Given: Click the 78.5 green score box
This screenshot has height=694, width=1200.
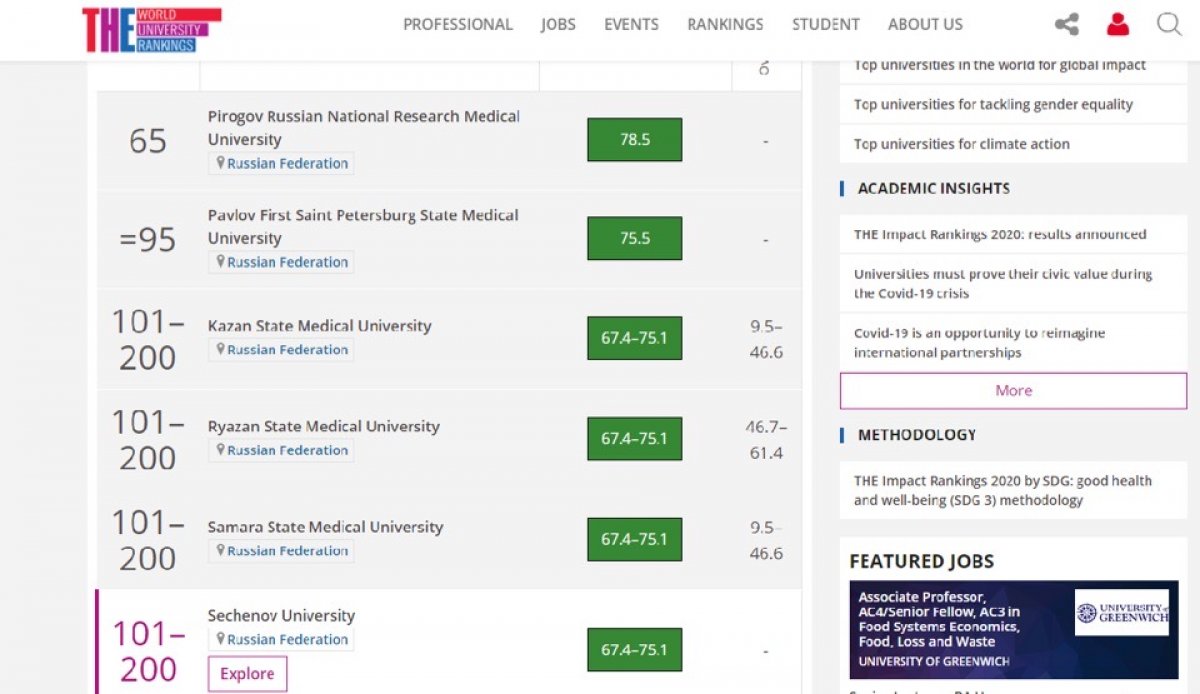Looking at the screenshot, I should [634, 140].
